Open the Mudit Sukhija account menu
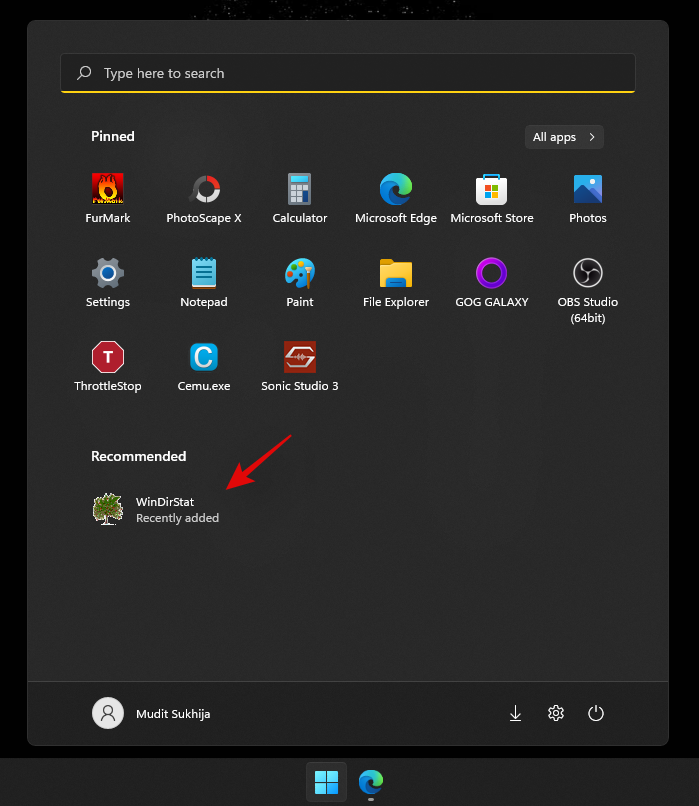 point(152,713)
